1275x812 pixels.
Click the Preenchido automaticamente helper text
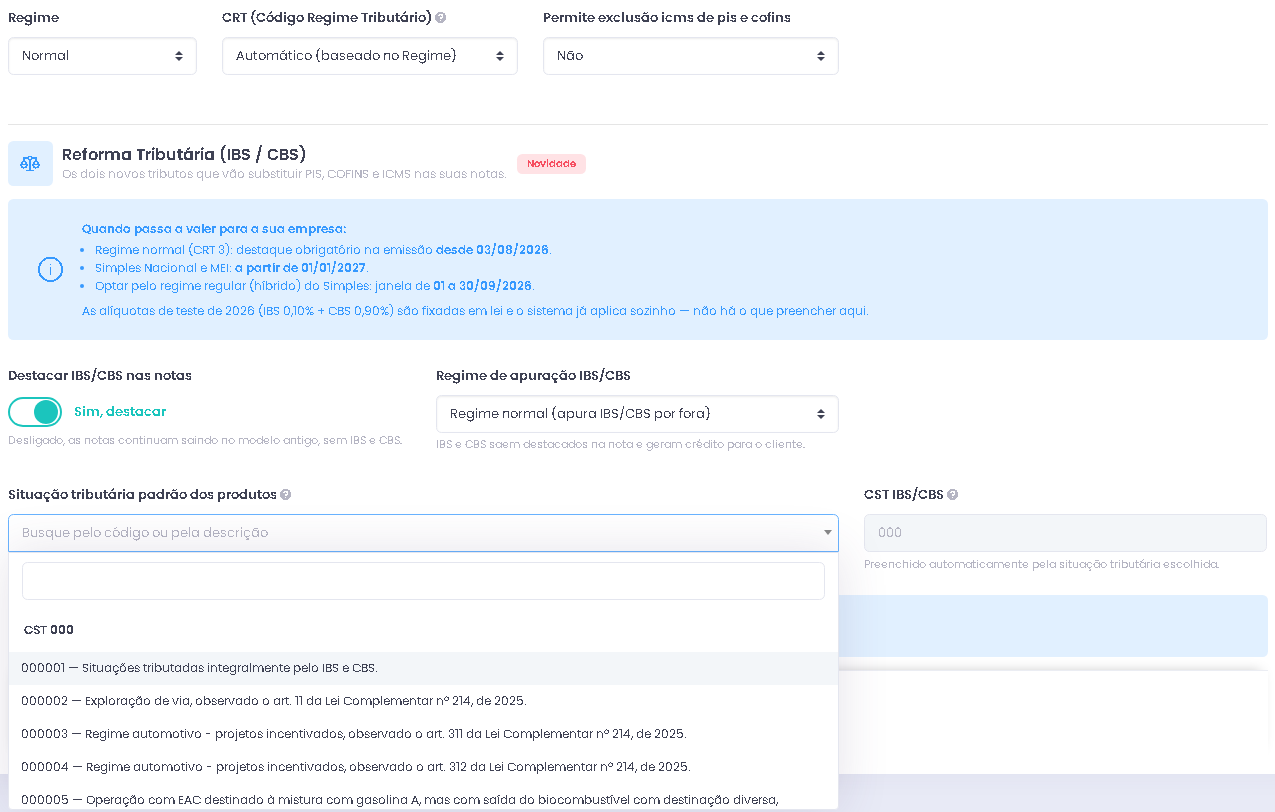click(1042, 564)
